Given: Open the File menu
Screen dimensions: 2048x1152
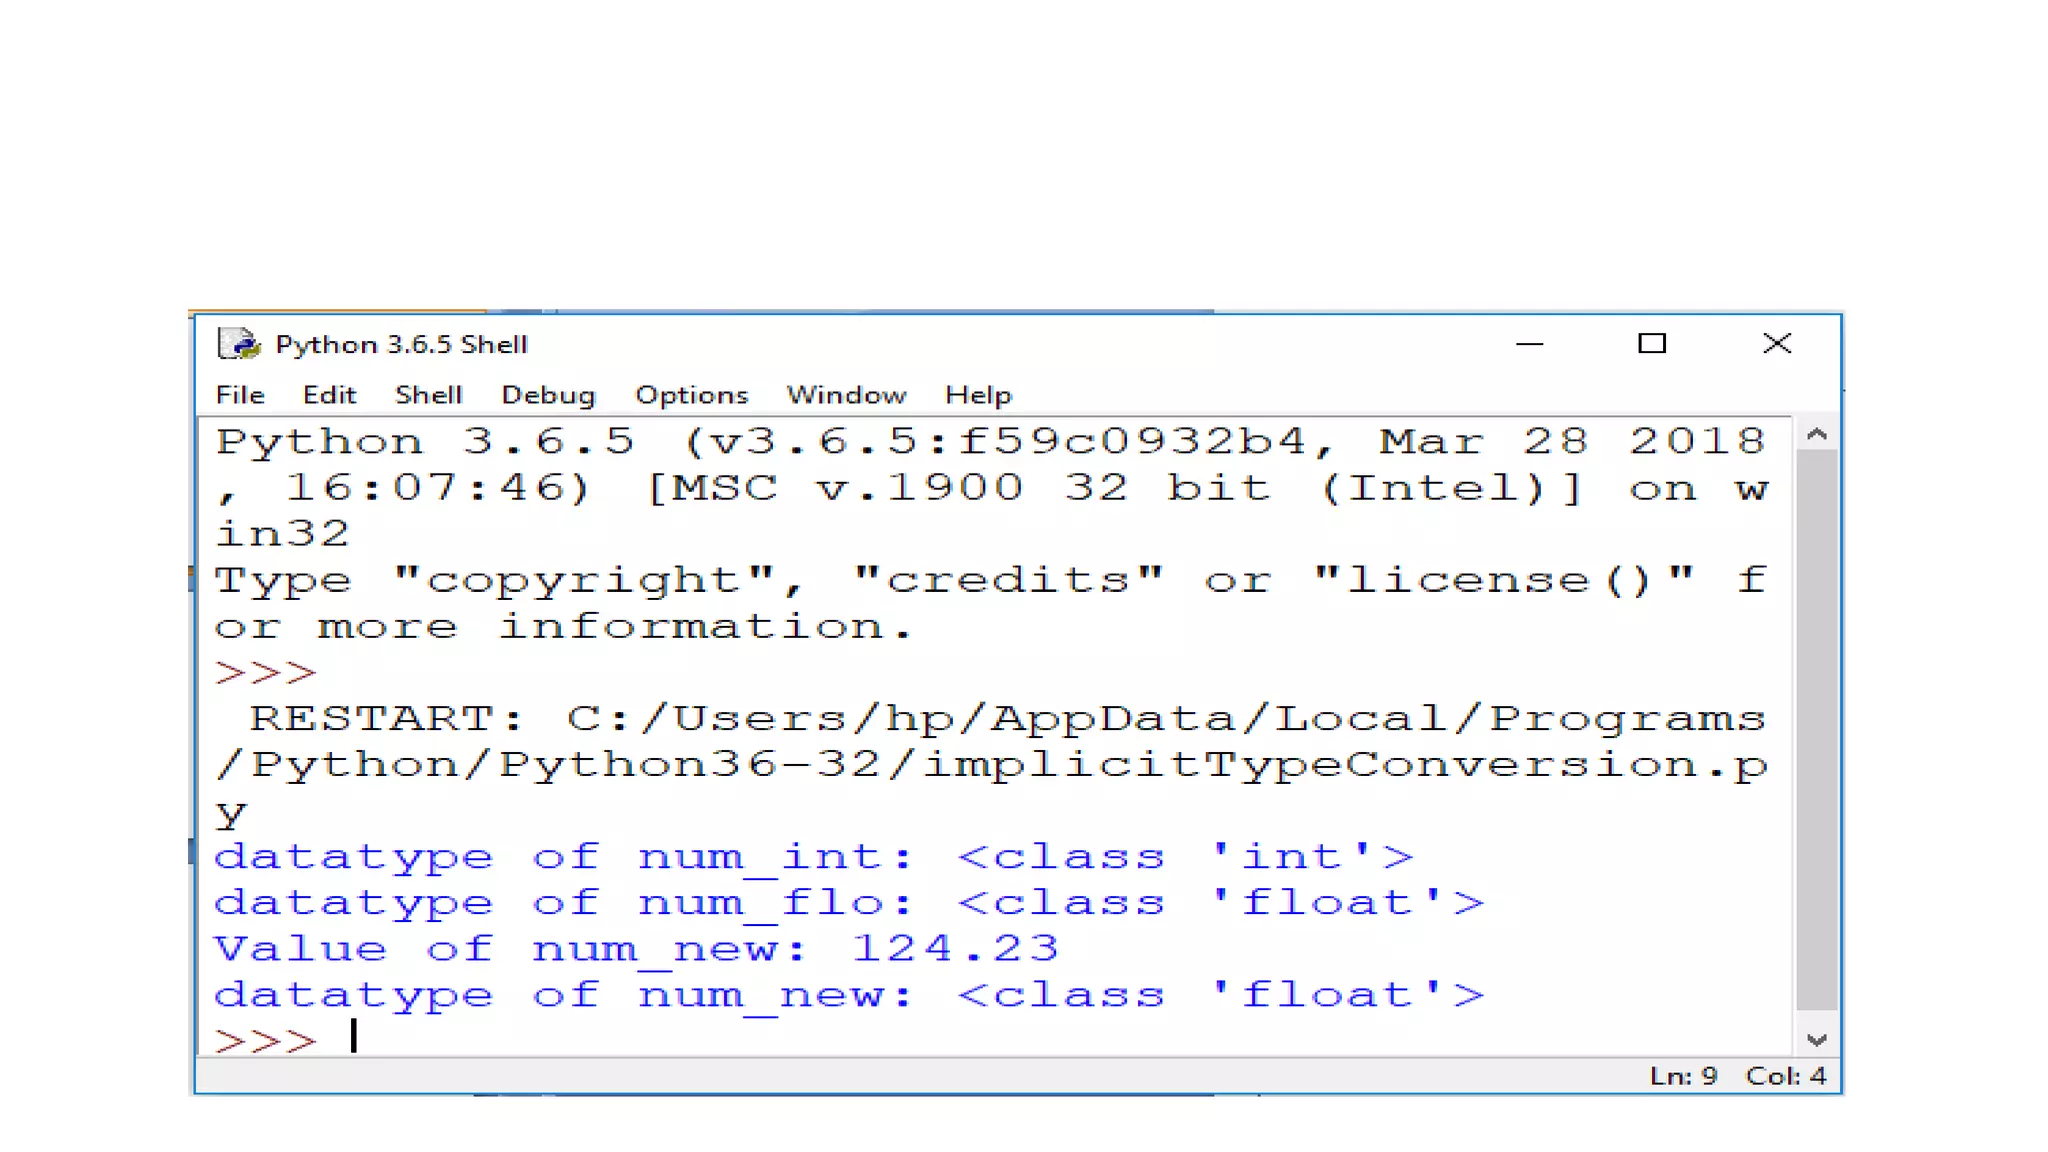Looking at the screenshot, I should point(240,395).
